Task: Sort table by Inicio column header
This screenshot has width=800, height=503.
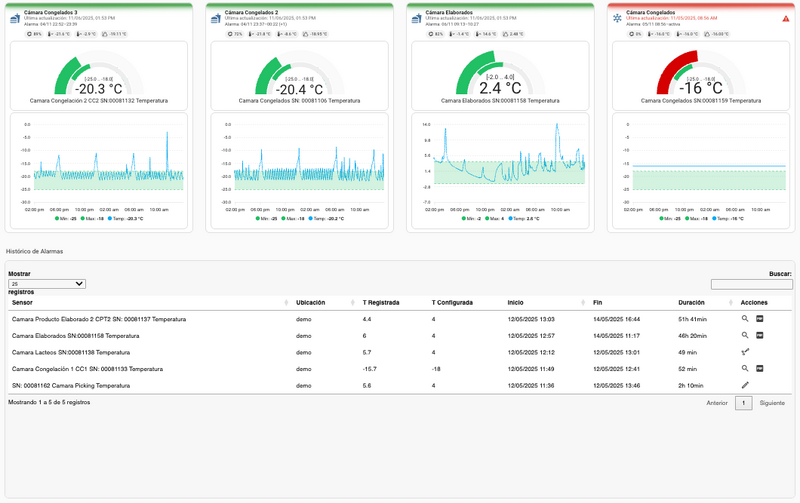Action: coord(516,302)
